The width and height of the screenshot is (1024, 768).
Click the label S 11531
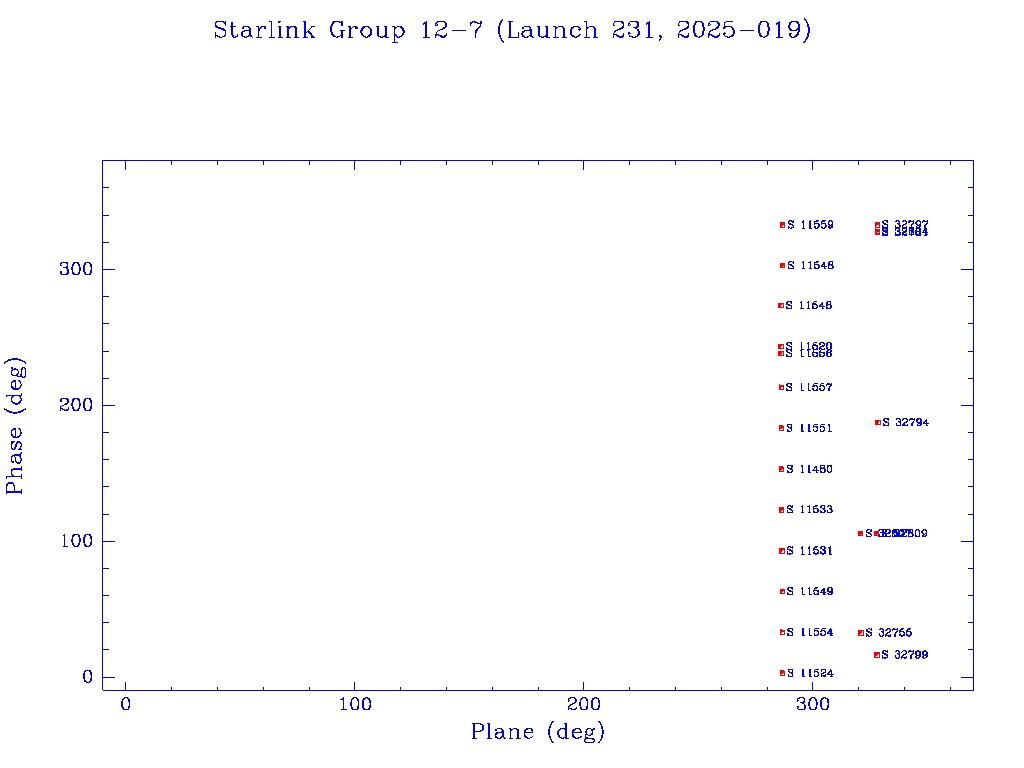810,551
